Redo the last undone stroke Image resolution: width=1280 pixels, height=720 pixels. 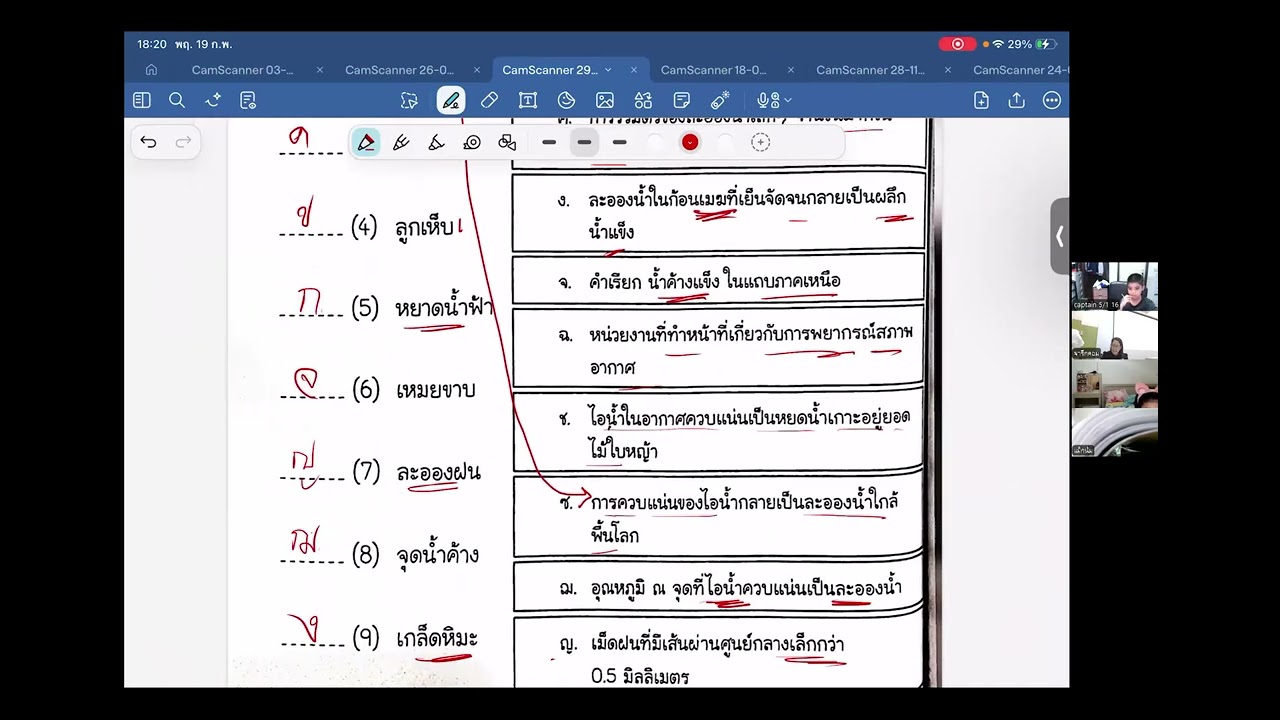[183, 142]
